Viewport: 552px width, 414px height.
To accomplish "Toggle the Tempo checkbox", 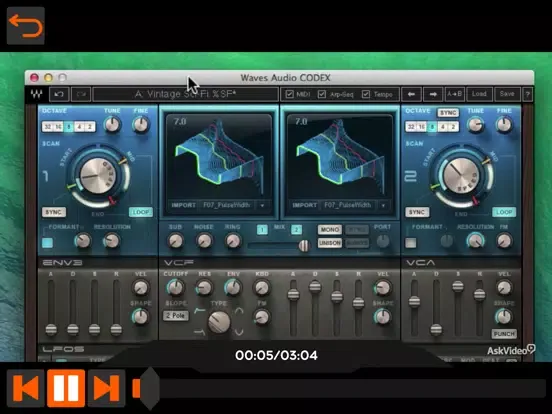I will tap(366, 94).
